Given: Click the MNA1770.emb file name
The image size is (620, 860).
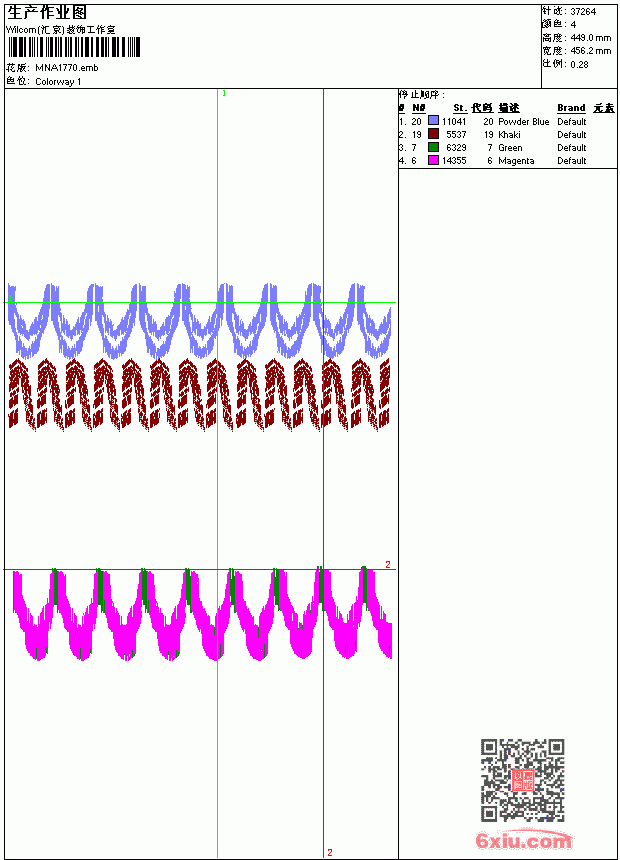Looking at the screenshot, I should [67, 68].
